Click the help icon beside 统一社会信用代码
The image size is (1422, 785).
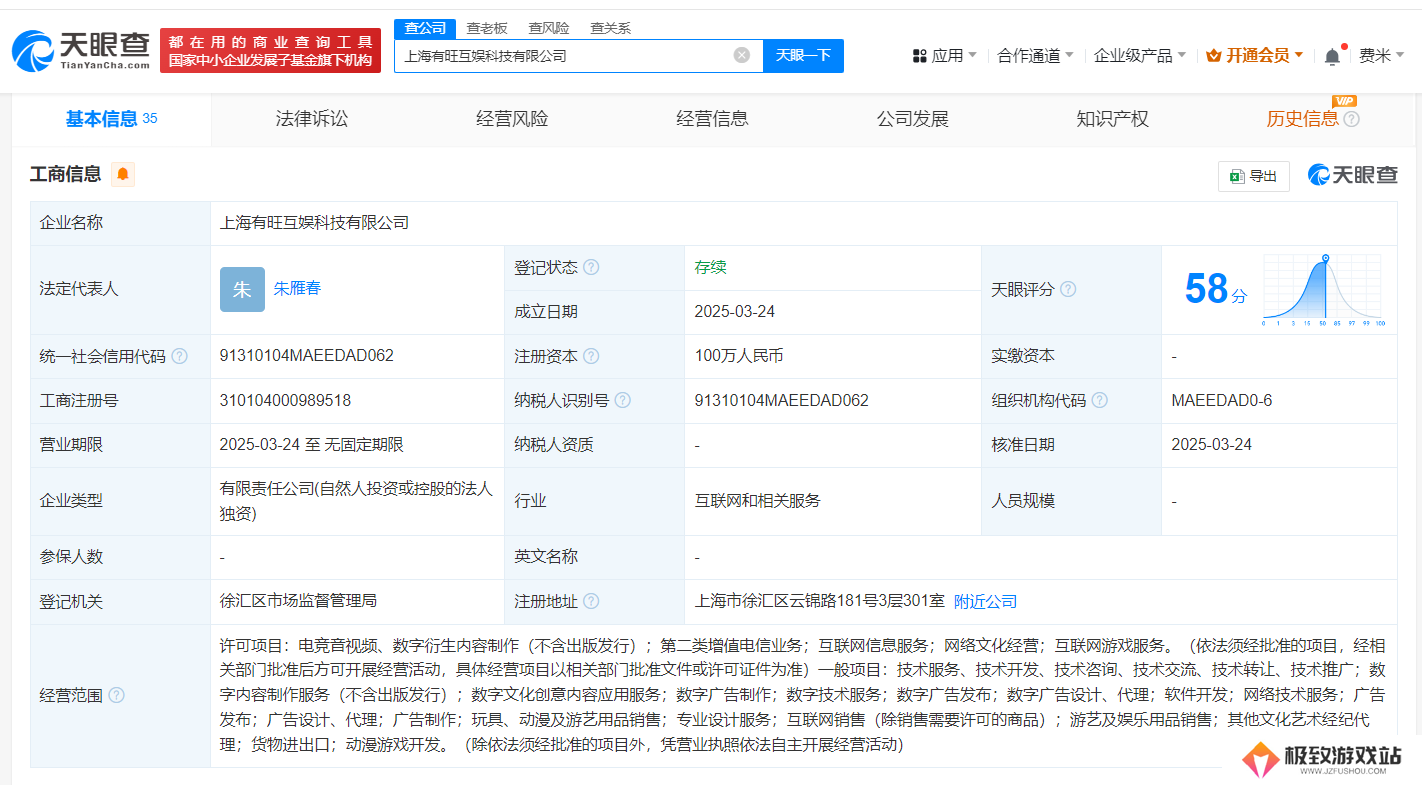[179, 356]
